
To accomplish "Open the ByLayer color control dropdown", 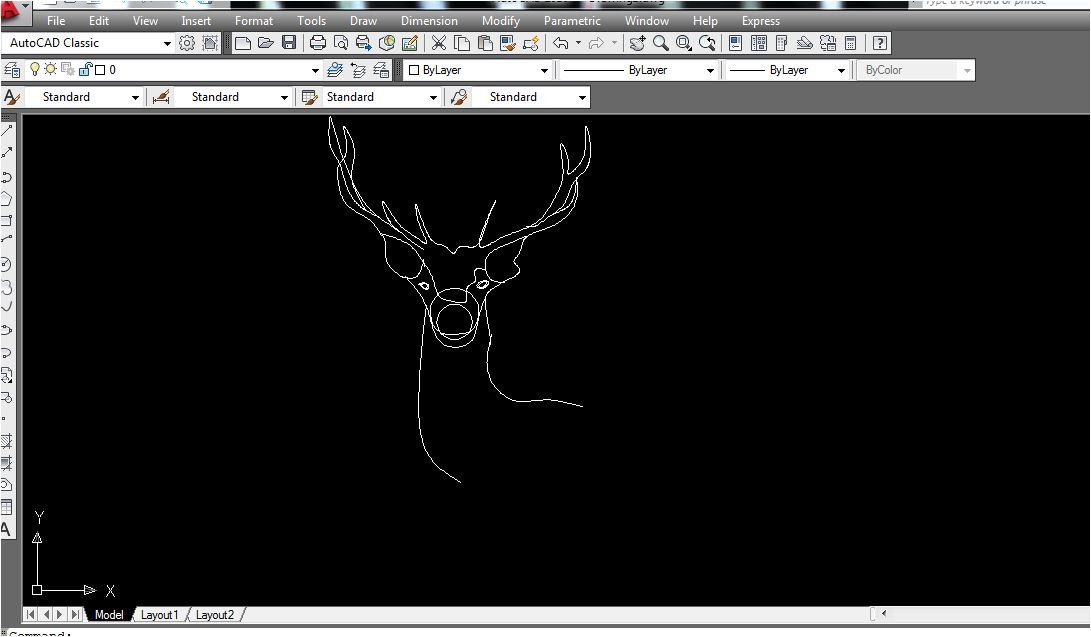I will (544, 70).
